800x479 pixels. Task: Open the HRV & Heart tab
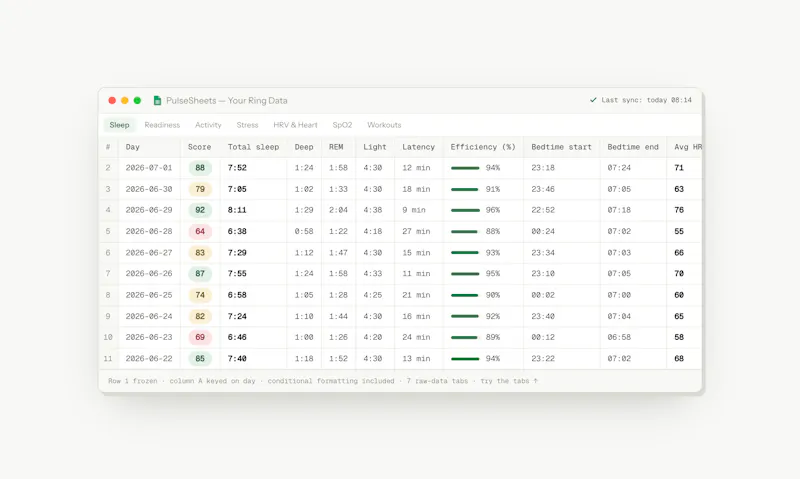[295, 125]
